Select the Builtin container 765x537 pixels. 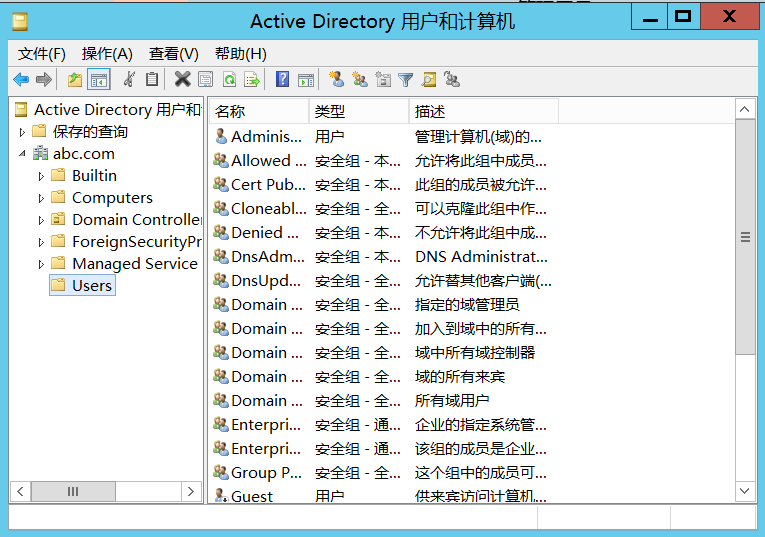[84, 176]
